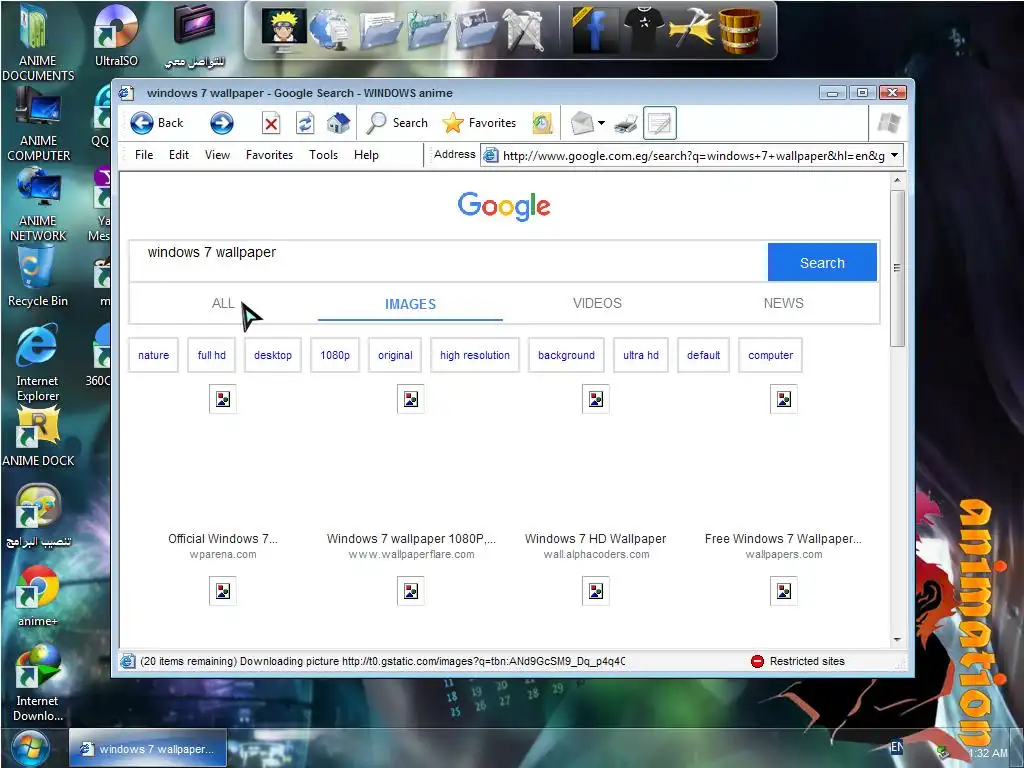Screen dimensions: 1024x768
Task: Click the 1080p filter chip
Action: (x=335, y=355)
